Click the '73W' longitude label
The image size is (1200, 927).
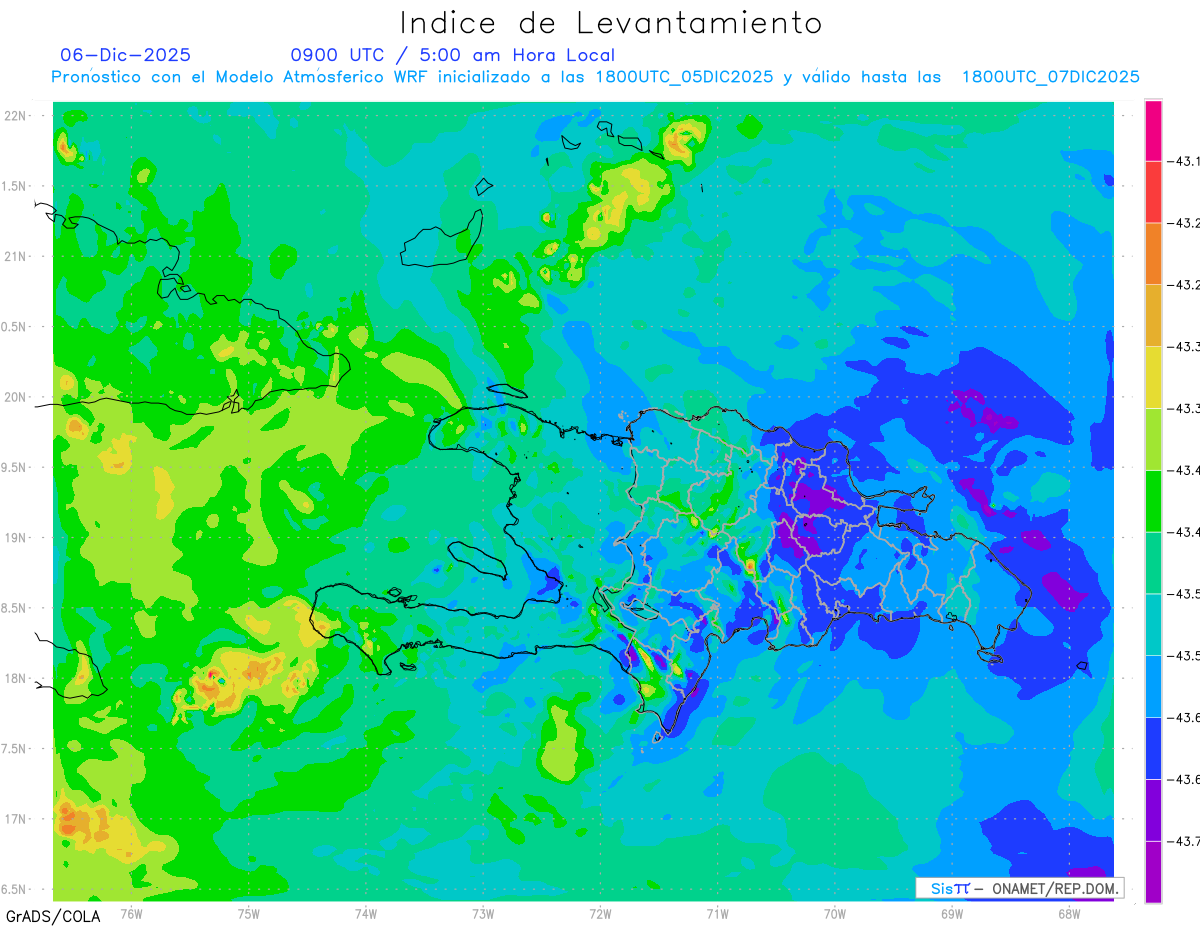coord(483,913)
